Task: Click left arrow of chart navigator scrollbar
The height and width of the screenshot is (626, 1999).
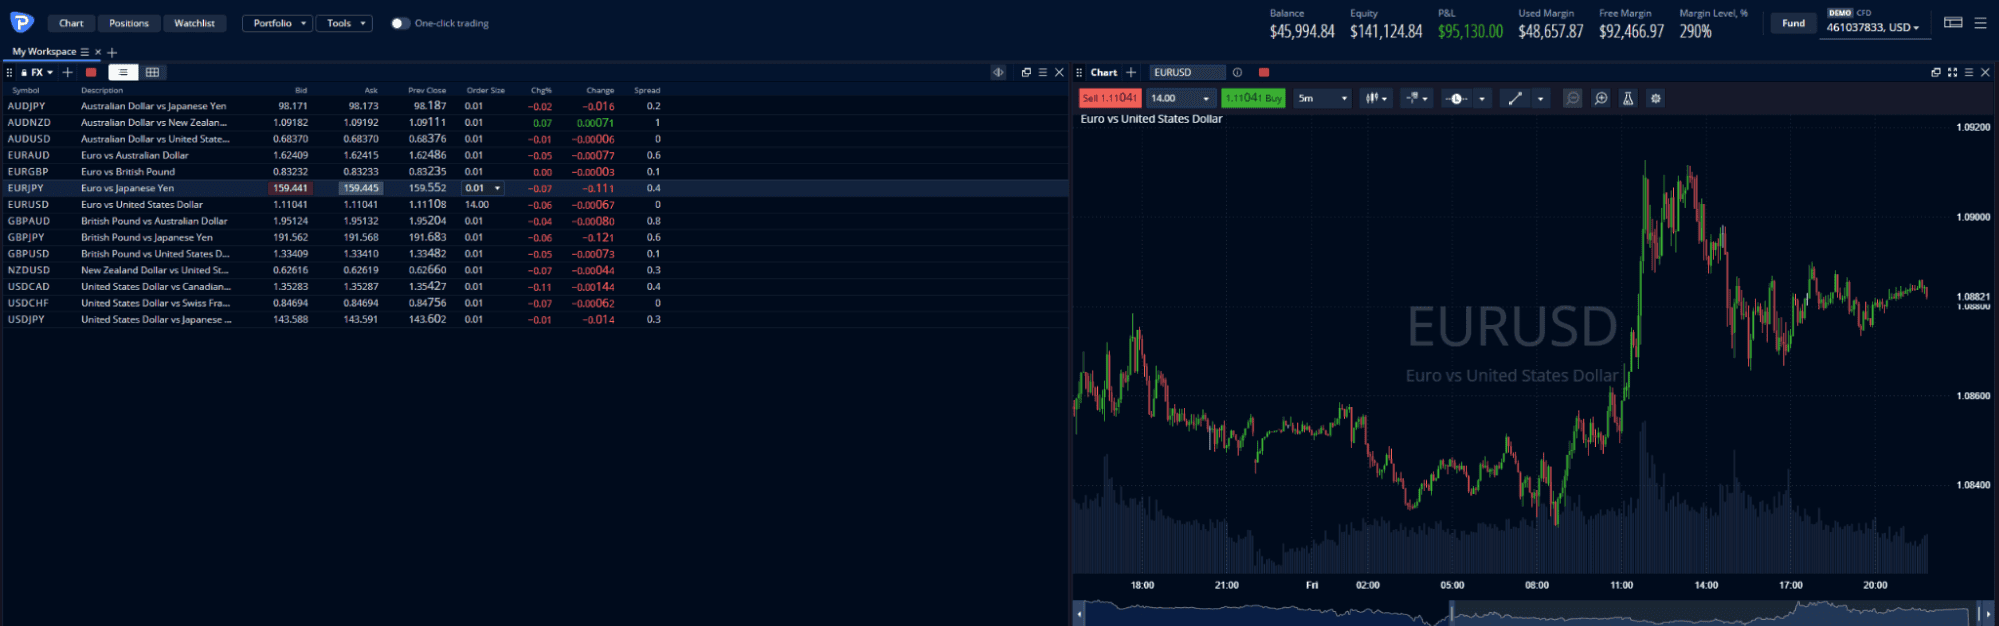Action: click(x=1079, y=613)
